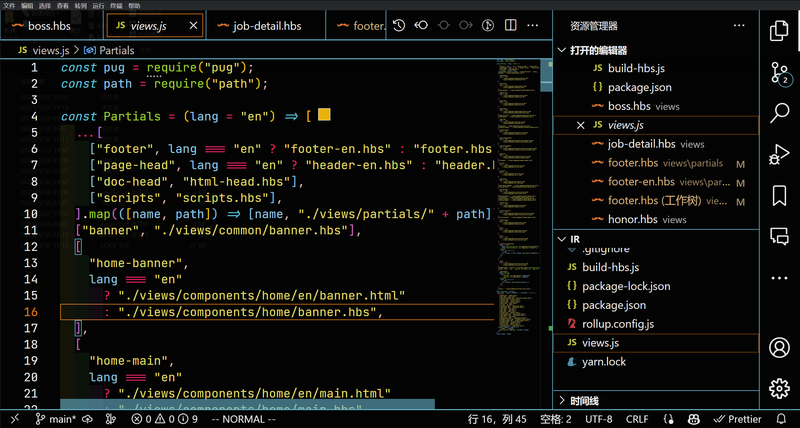Open build-hbs.js in open editors
Screen dimensions: 800x428
coord(656,68)
